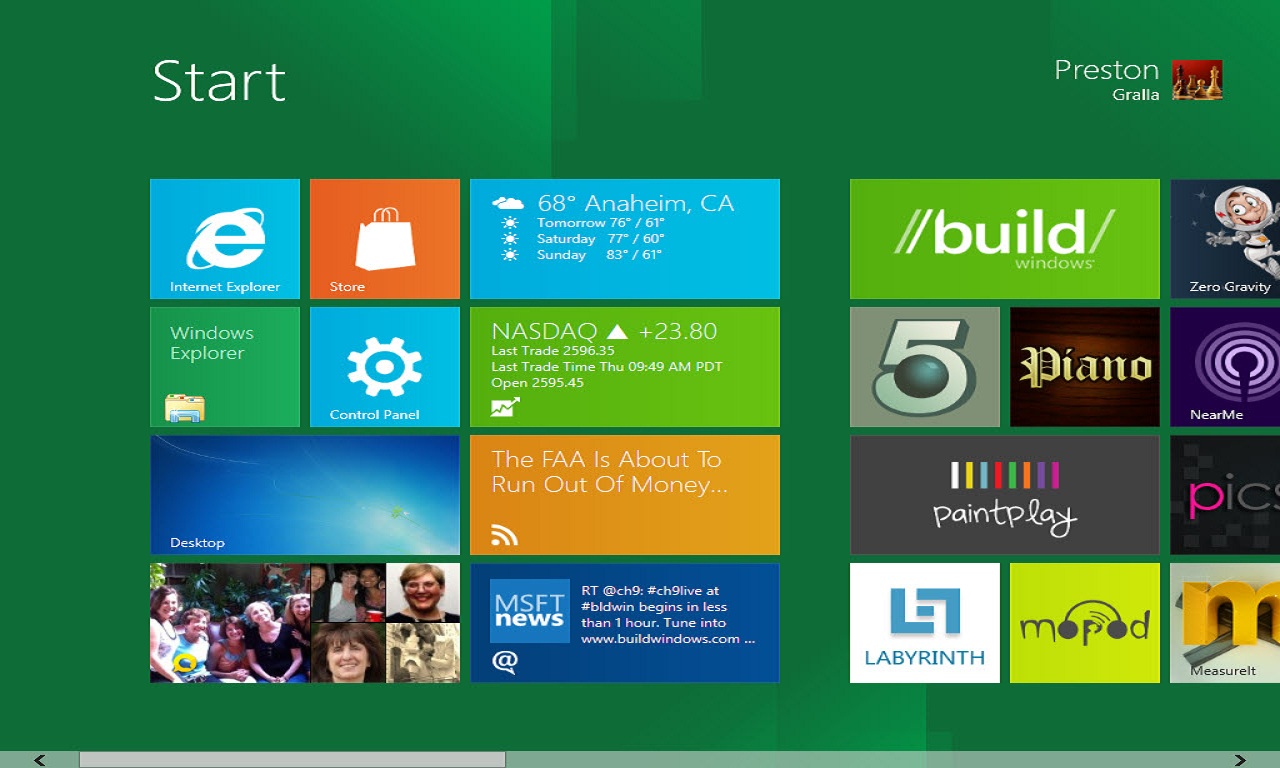
Task: Open the people photos tile
Action: click(x=305, y=623)
